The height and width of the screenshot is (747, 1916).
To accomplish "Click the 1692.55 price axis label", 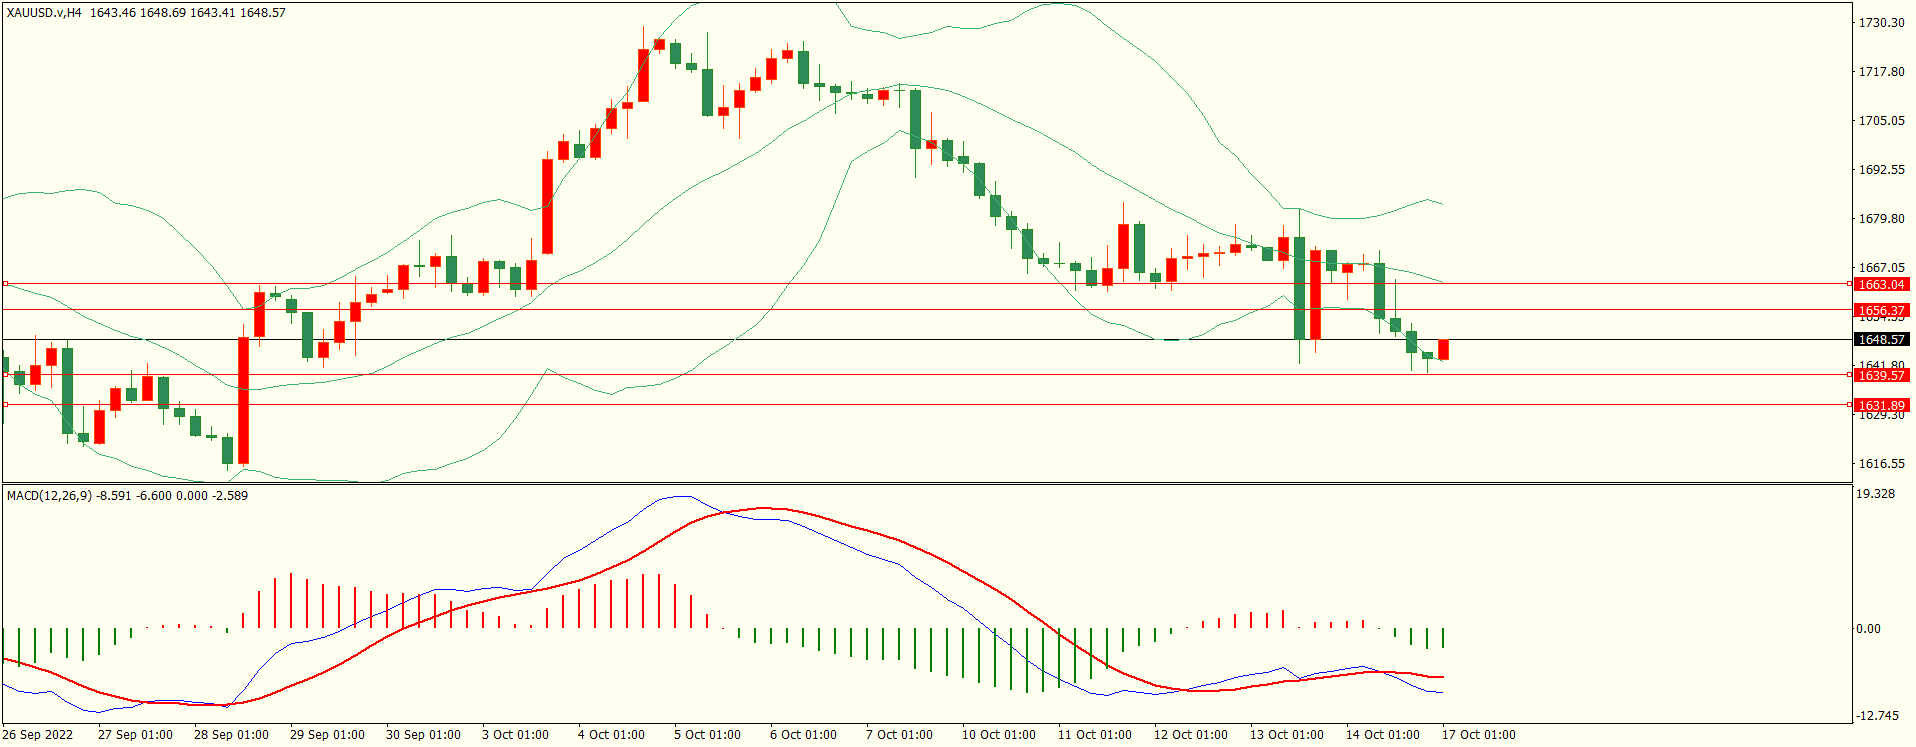I will click(1881, 169).
